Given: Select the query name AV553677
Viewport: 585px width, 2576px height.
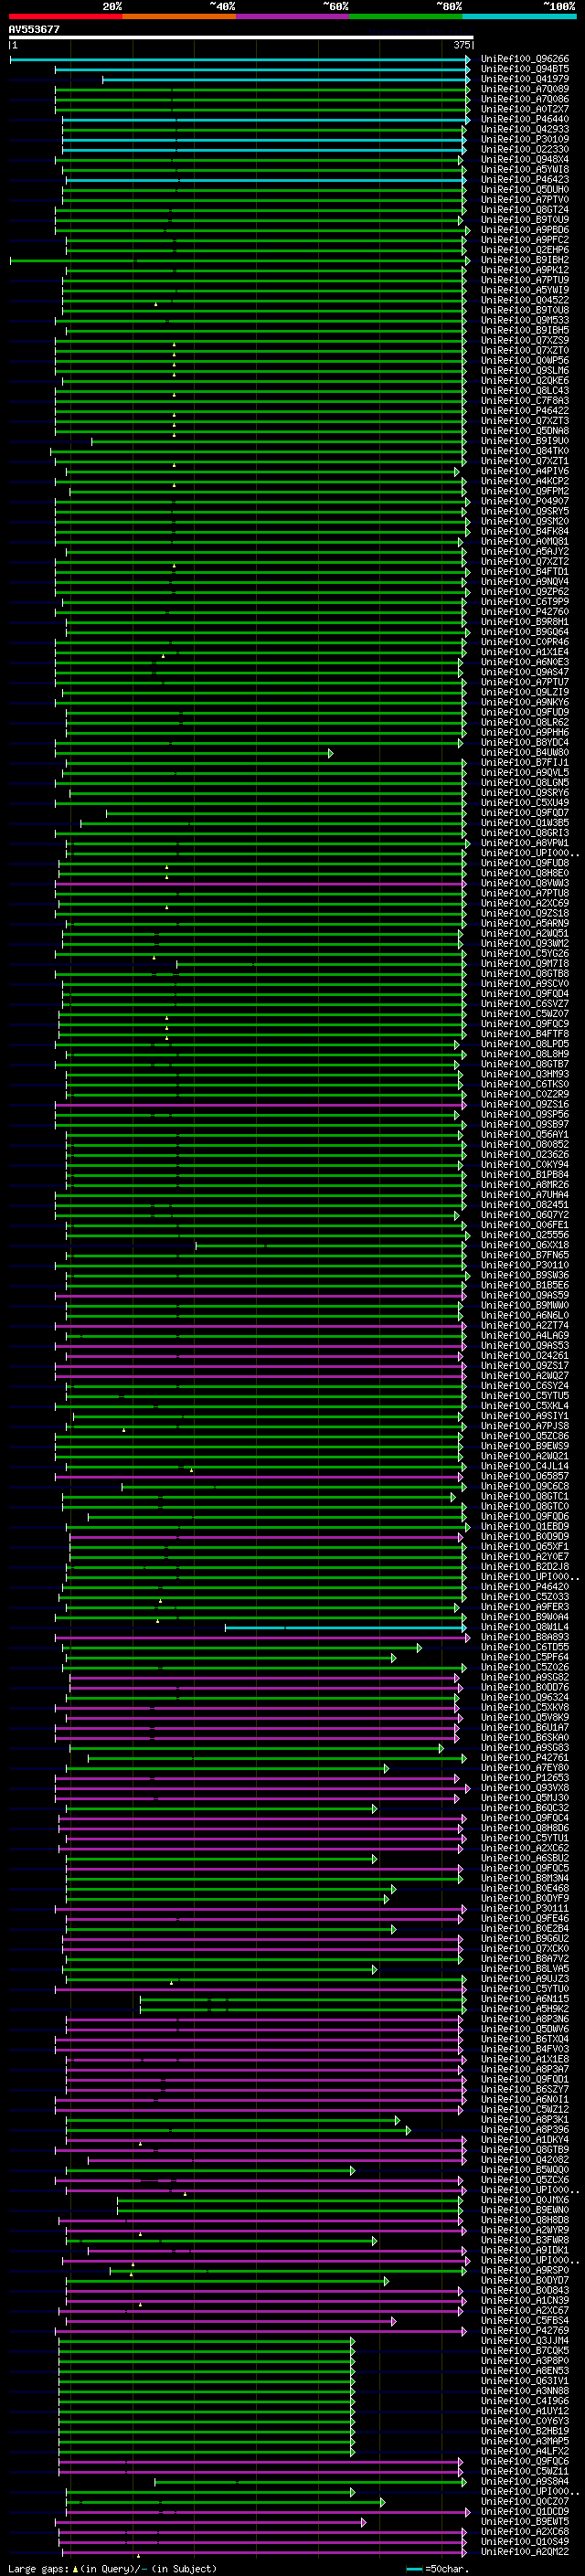Looking at the screenshot, I should coord(34,29).
